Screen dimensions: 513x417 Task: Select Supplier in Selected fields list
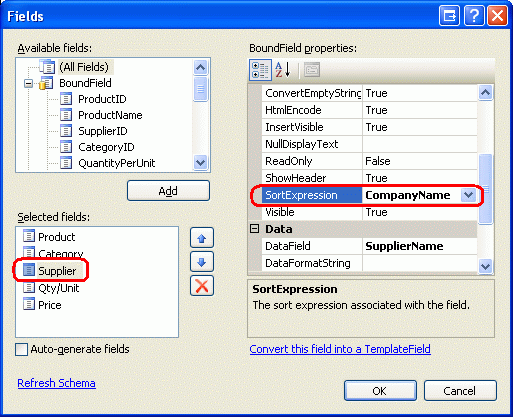coord(57,271)
